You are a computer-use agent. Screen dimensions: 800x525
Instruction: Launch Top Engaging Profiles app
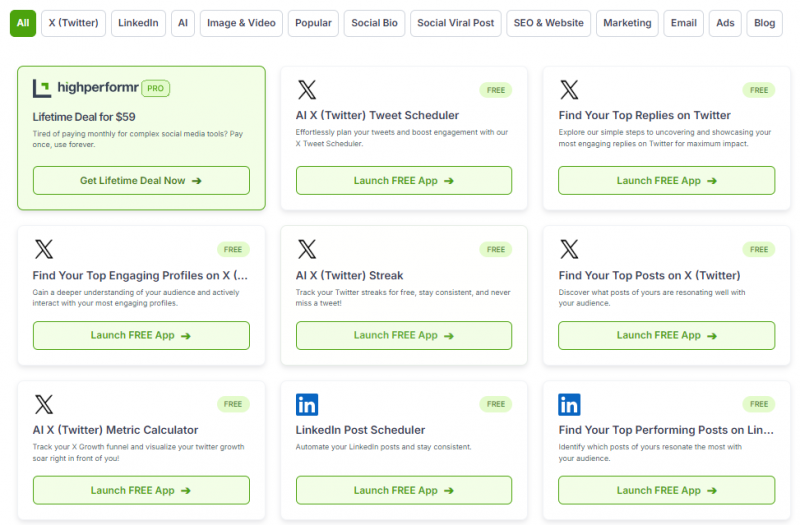coord(141,336)
